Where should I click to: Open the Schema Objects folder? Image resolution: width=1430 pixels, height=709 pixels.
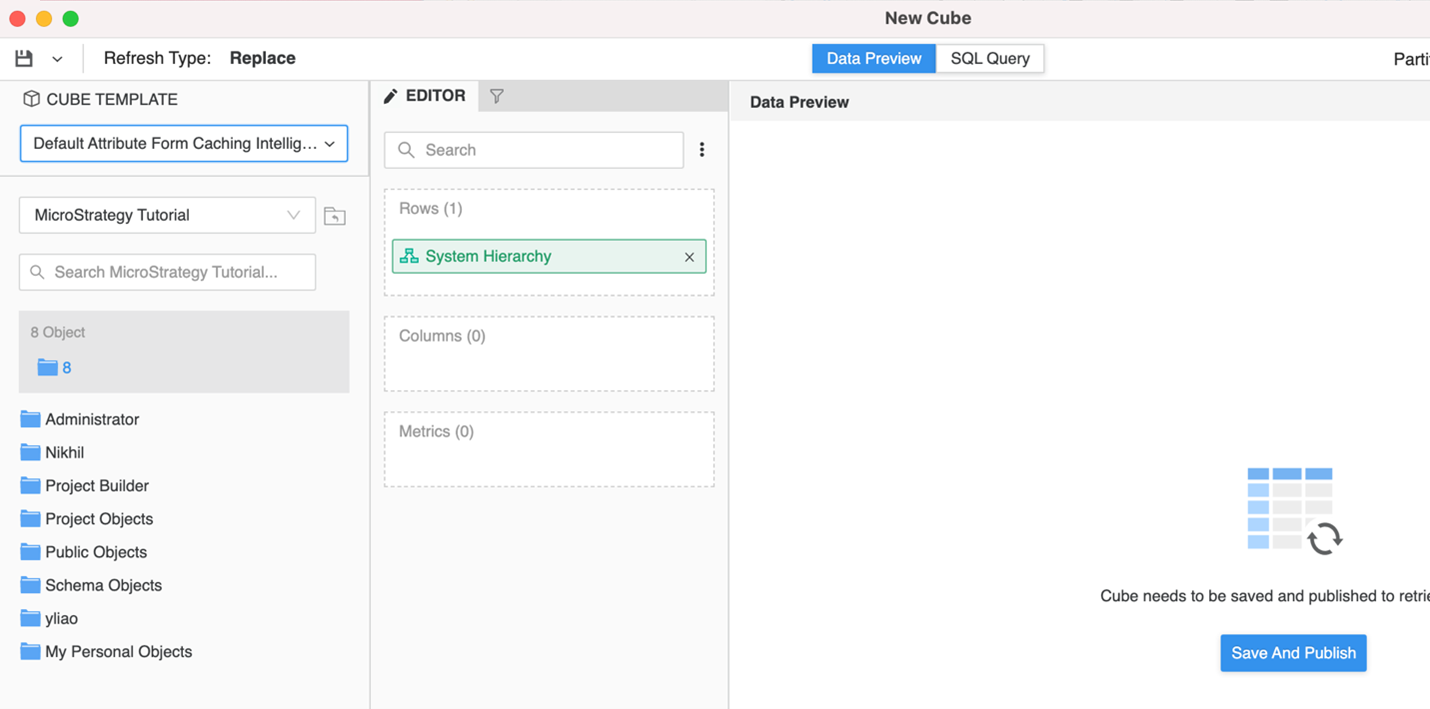click(x=102, y=585)
